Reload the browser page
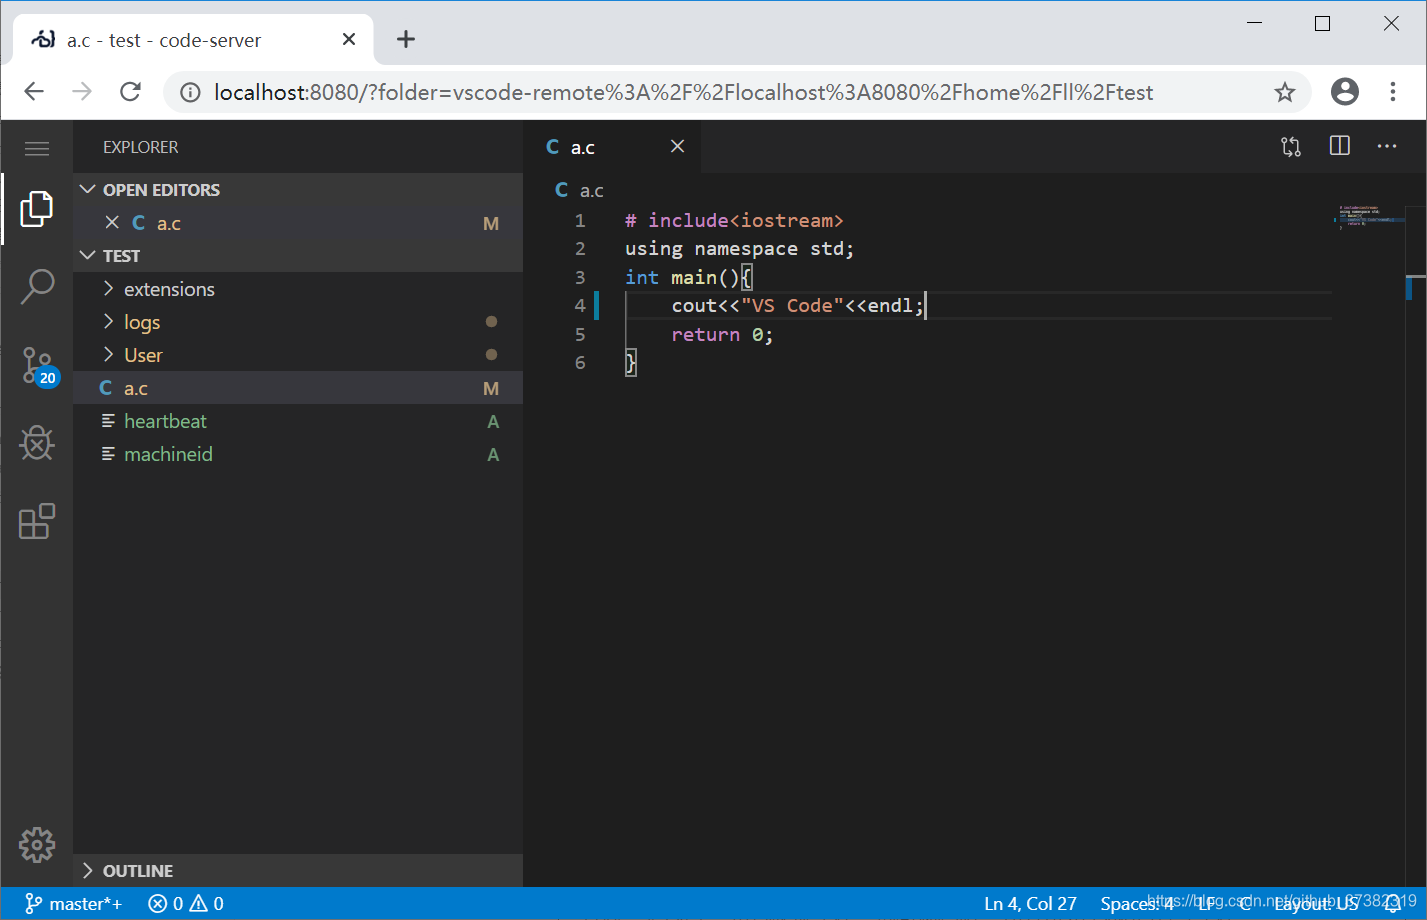 130,92
